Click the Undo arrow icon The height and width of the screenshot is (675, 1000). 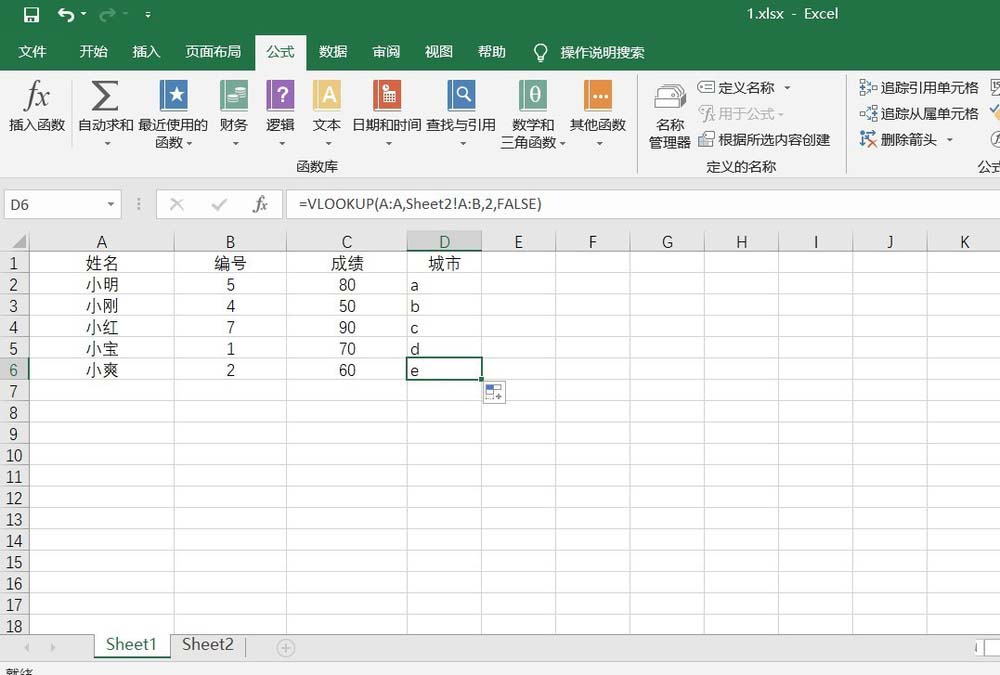(66, 14)
